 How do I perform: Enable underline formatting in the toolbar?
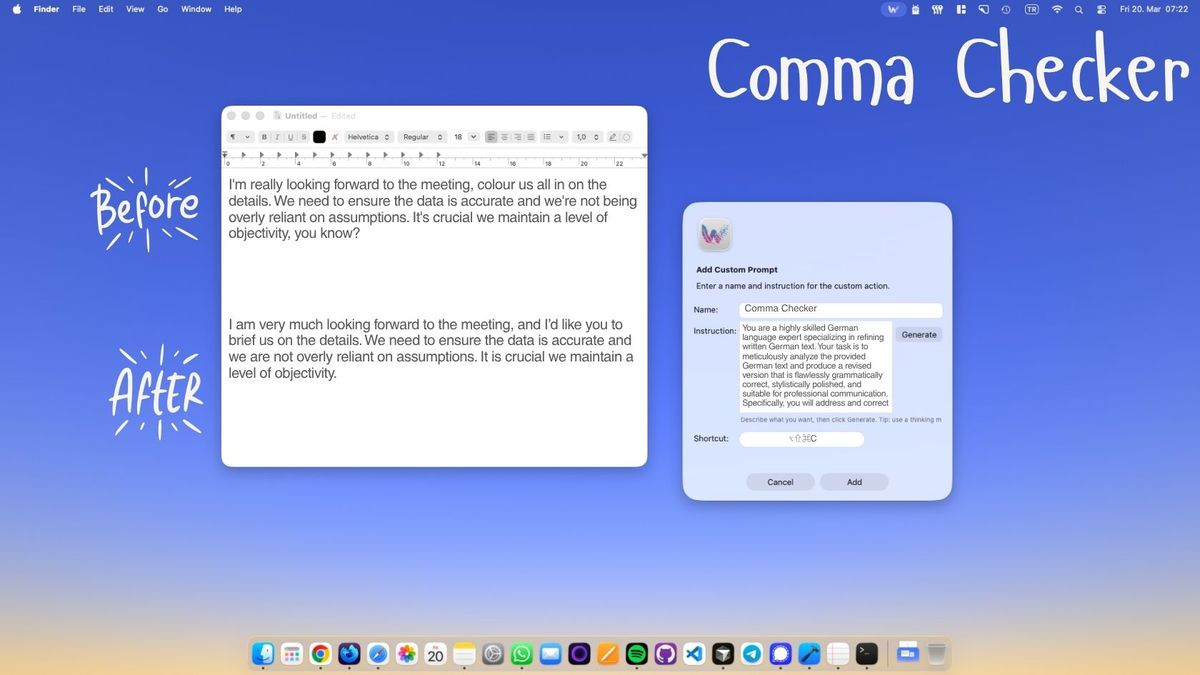tap(290, 137)
